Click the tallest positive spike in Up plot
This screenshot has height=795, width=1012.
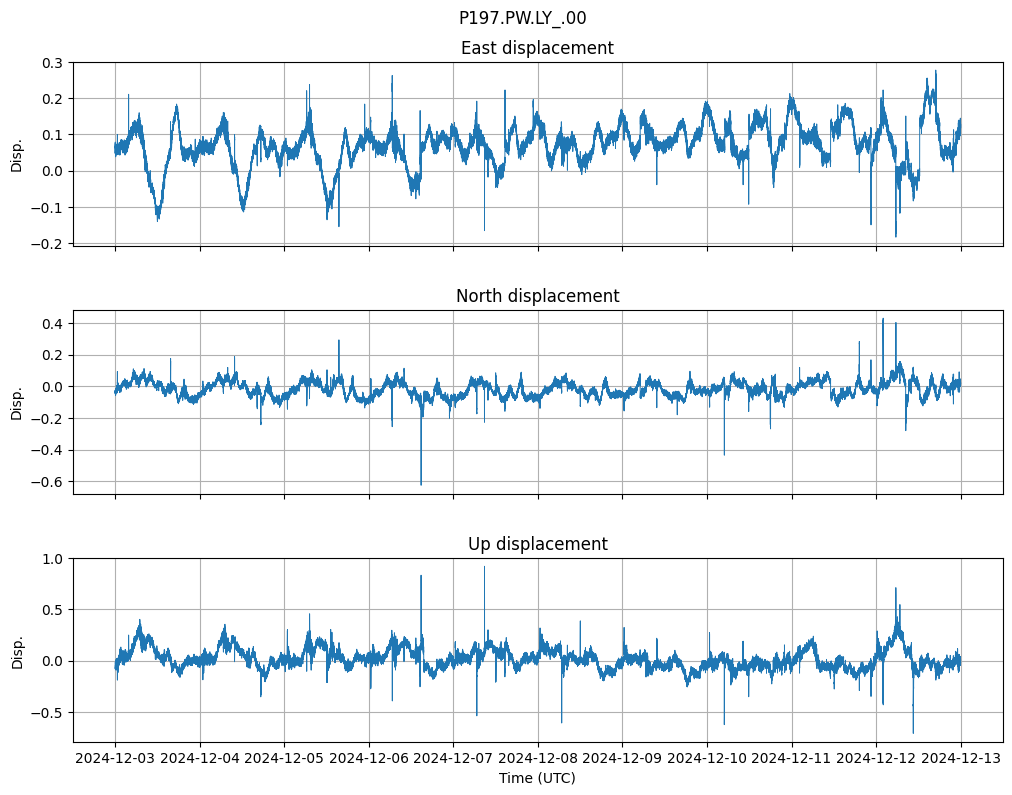484,569
